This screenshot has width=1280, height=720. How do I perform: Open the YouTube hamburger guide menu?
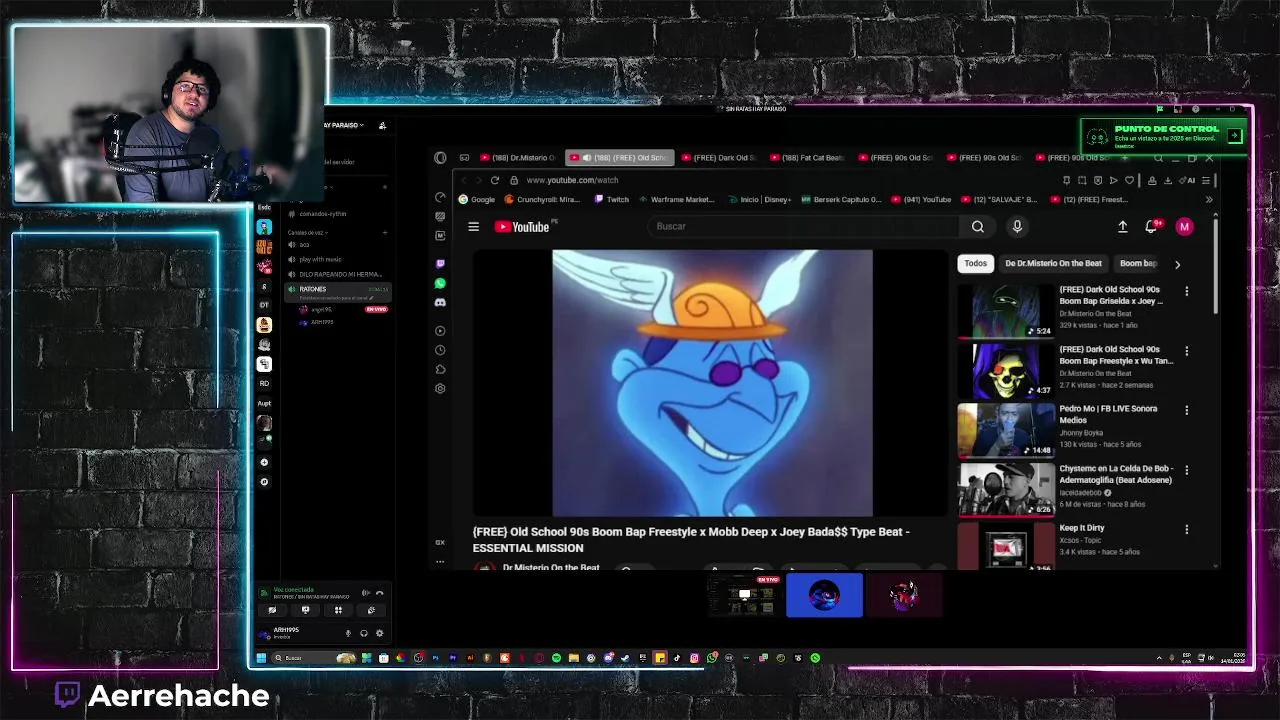(473, 227)
